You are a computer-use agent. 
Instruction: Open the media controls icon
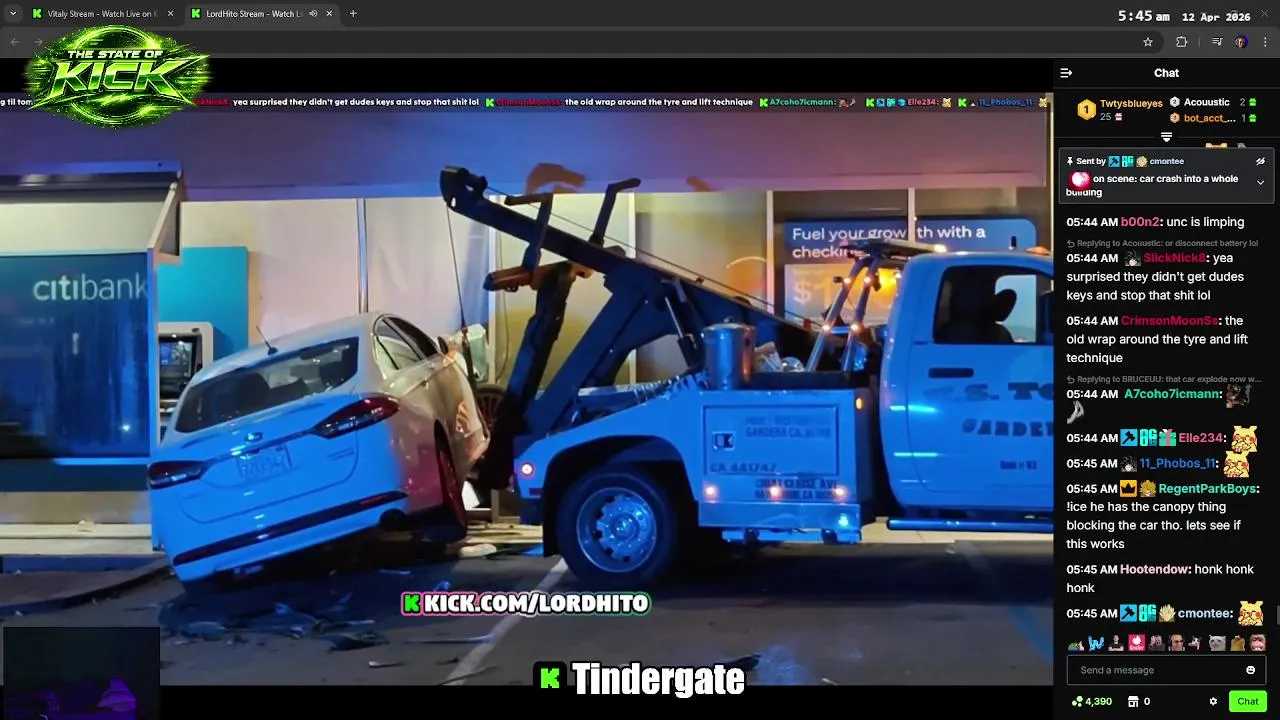pyautogui.click(x=1217, y=42)
